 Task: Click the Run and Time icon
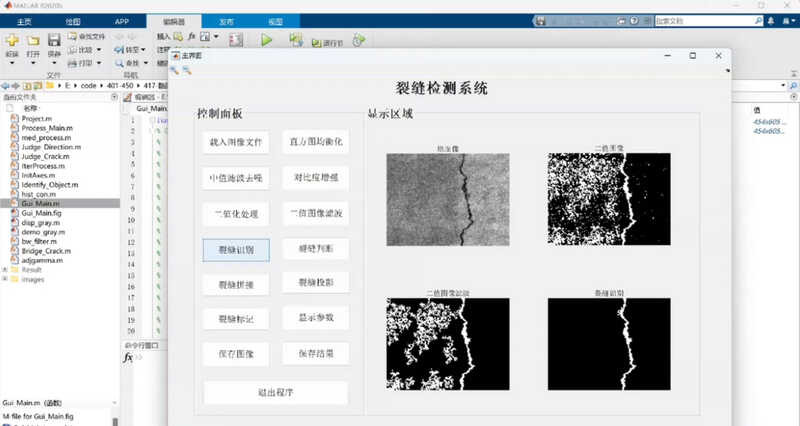pos(358,40)
